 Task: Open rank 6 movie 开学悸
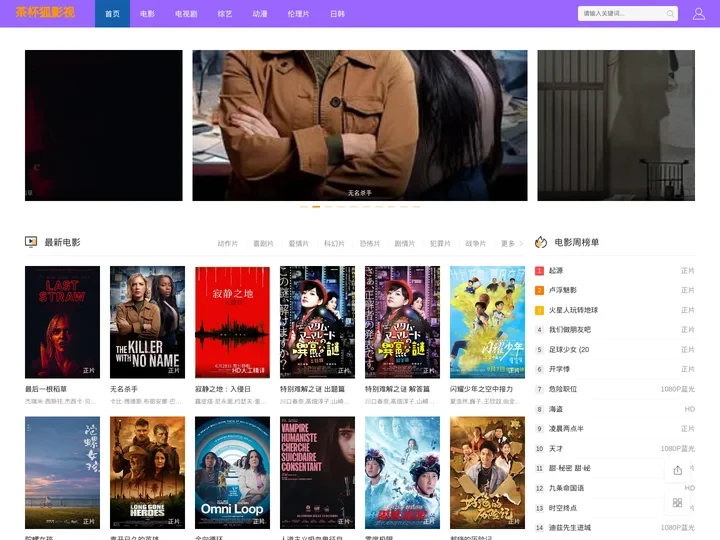coord(559,369)
